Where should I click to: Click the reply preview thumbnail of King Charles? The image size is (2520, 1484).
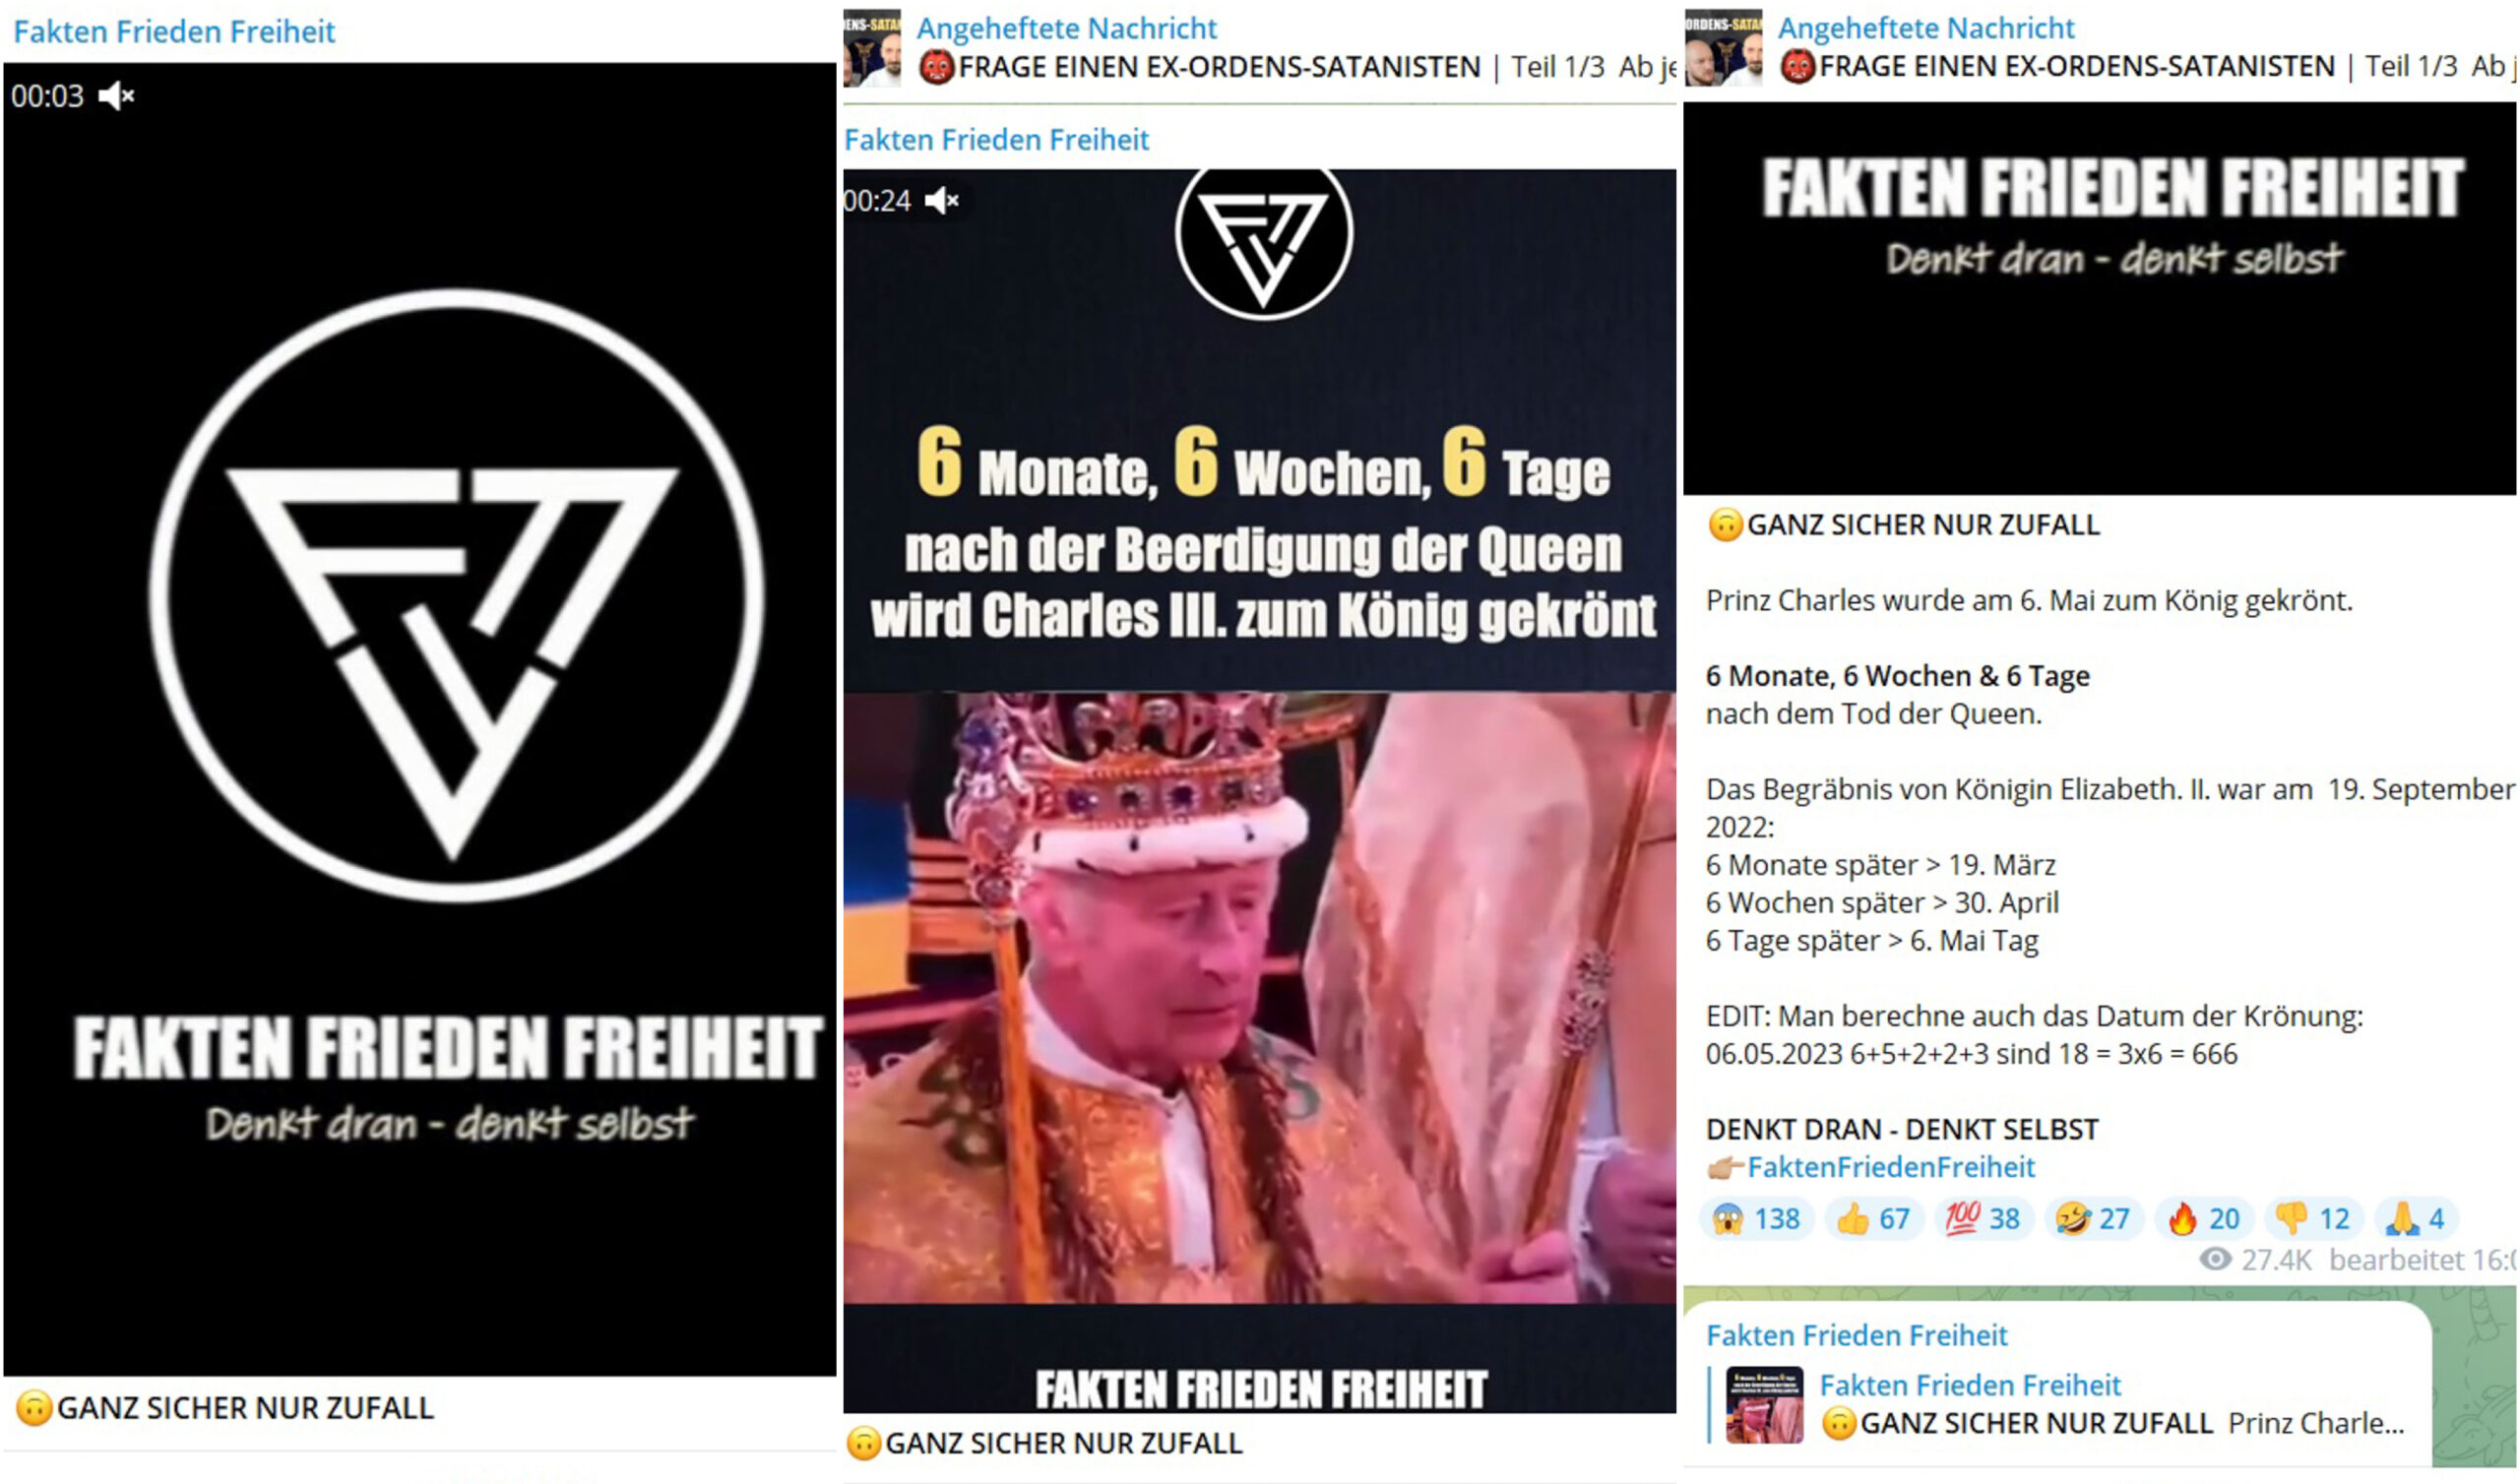1765,1405
